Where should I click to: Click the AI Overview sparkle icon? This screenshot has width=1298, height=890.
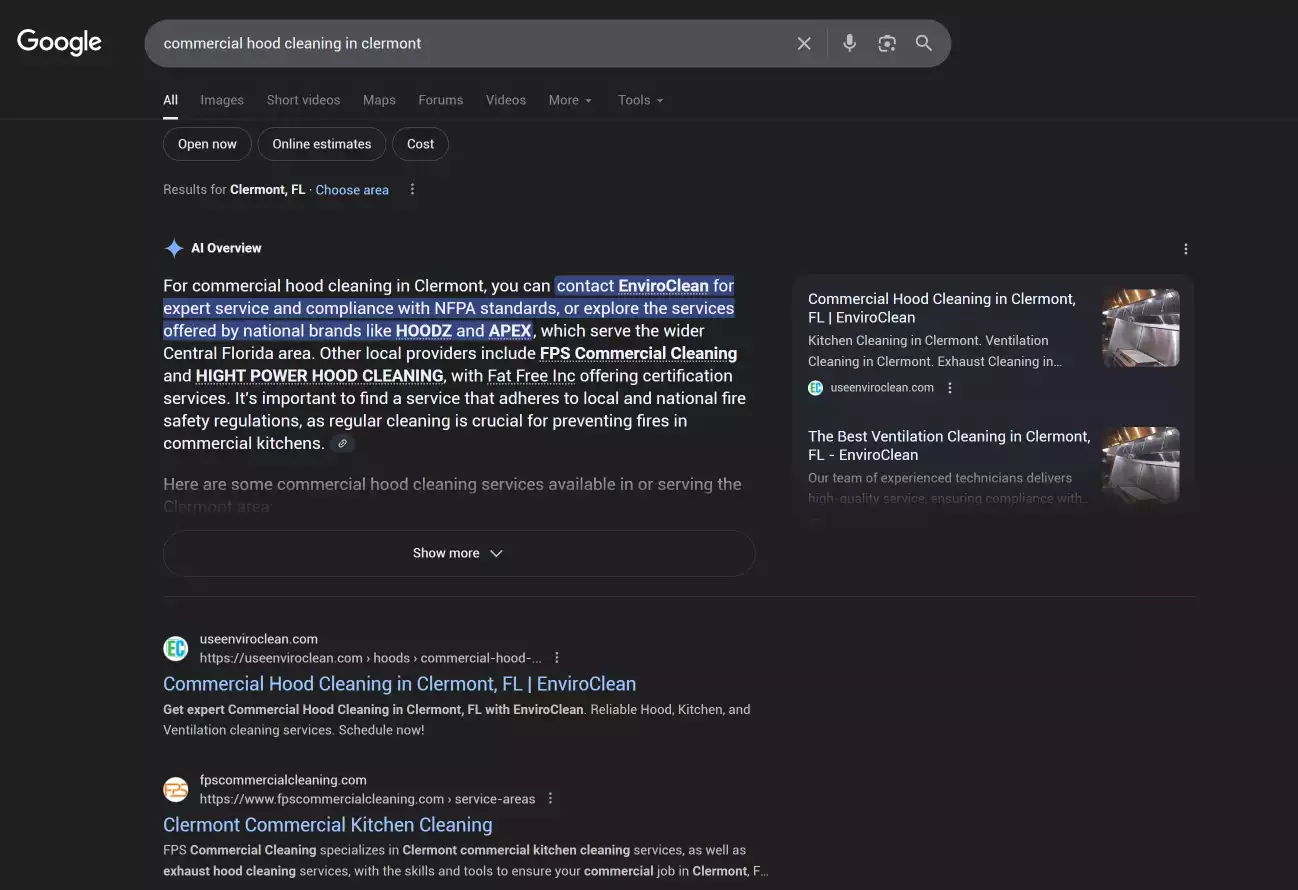point(174,248)
